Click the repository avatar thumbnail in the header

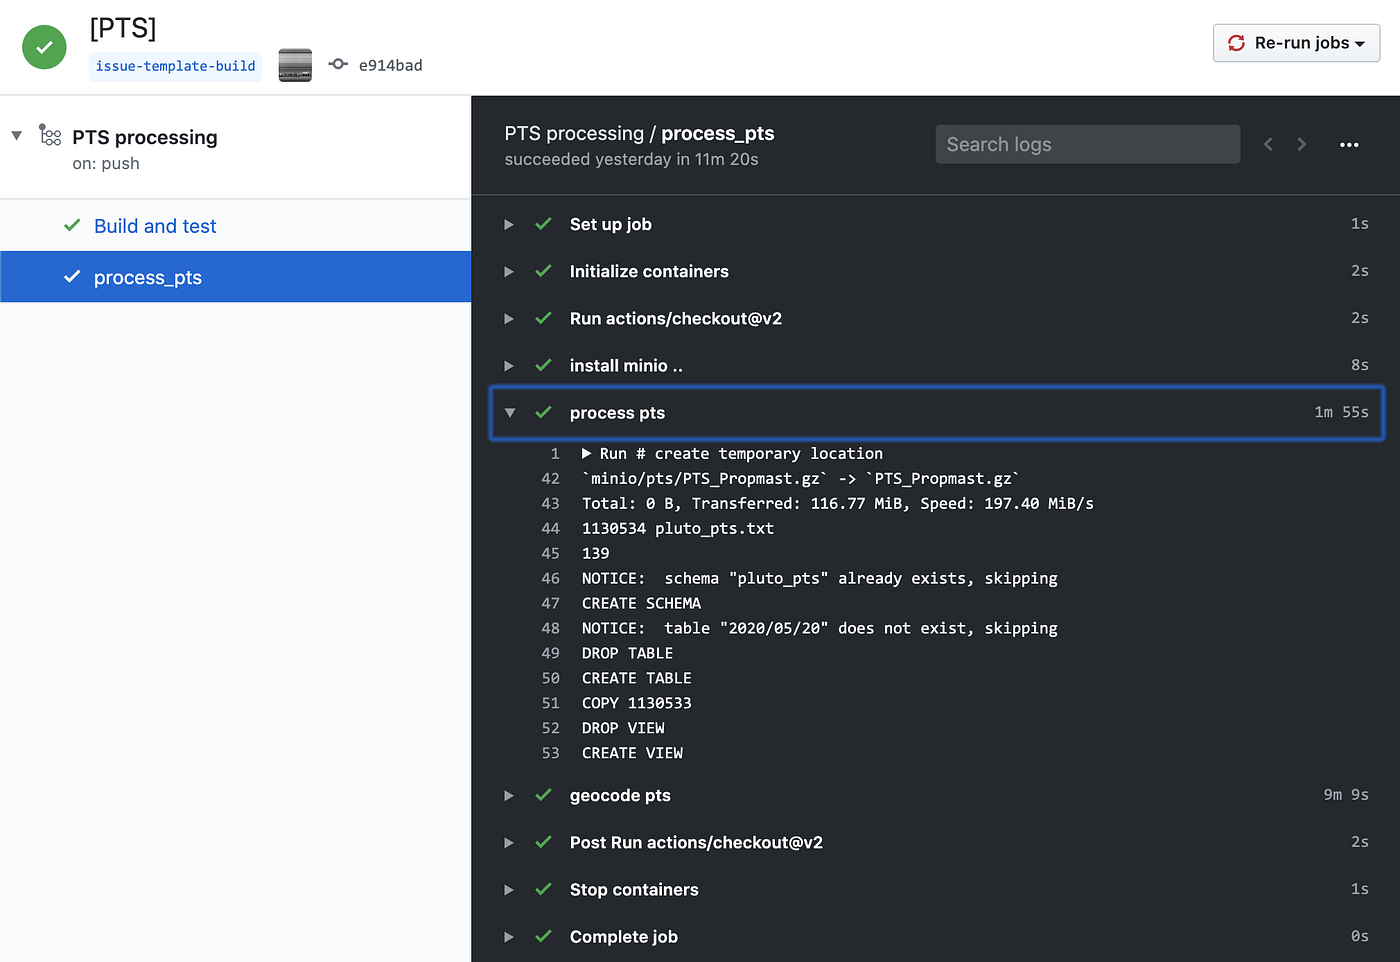click(294, 64)
